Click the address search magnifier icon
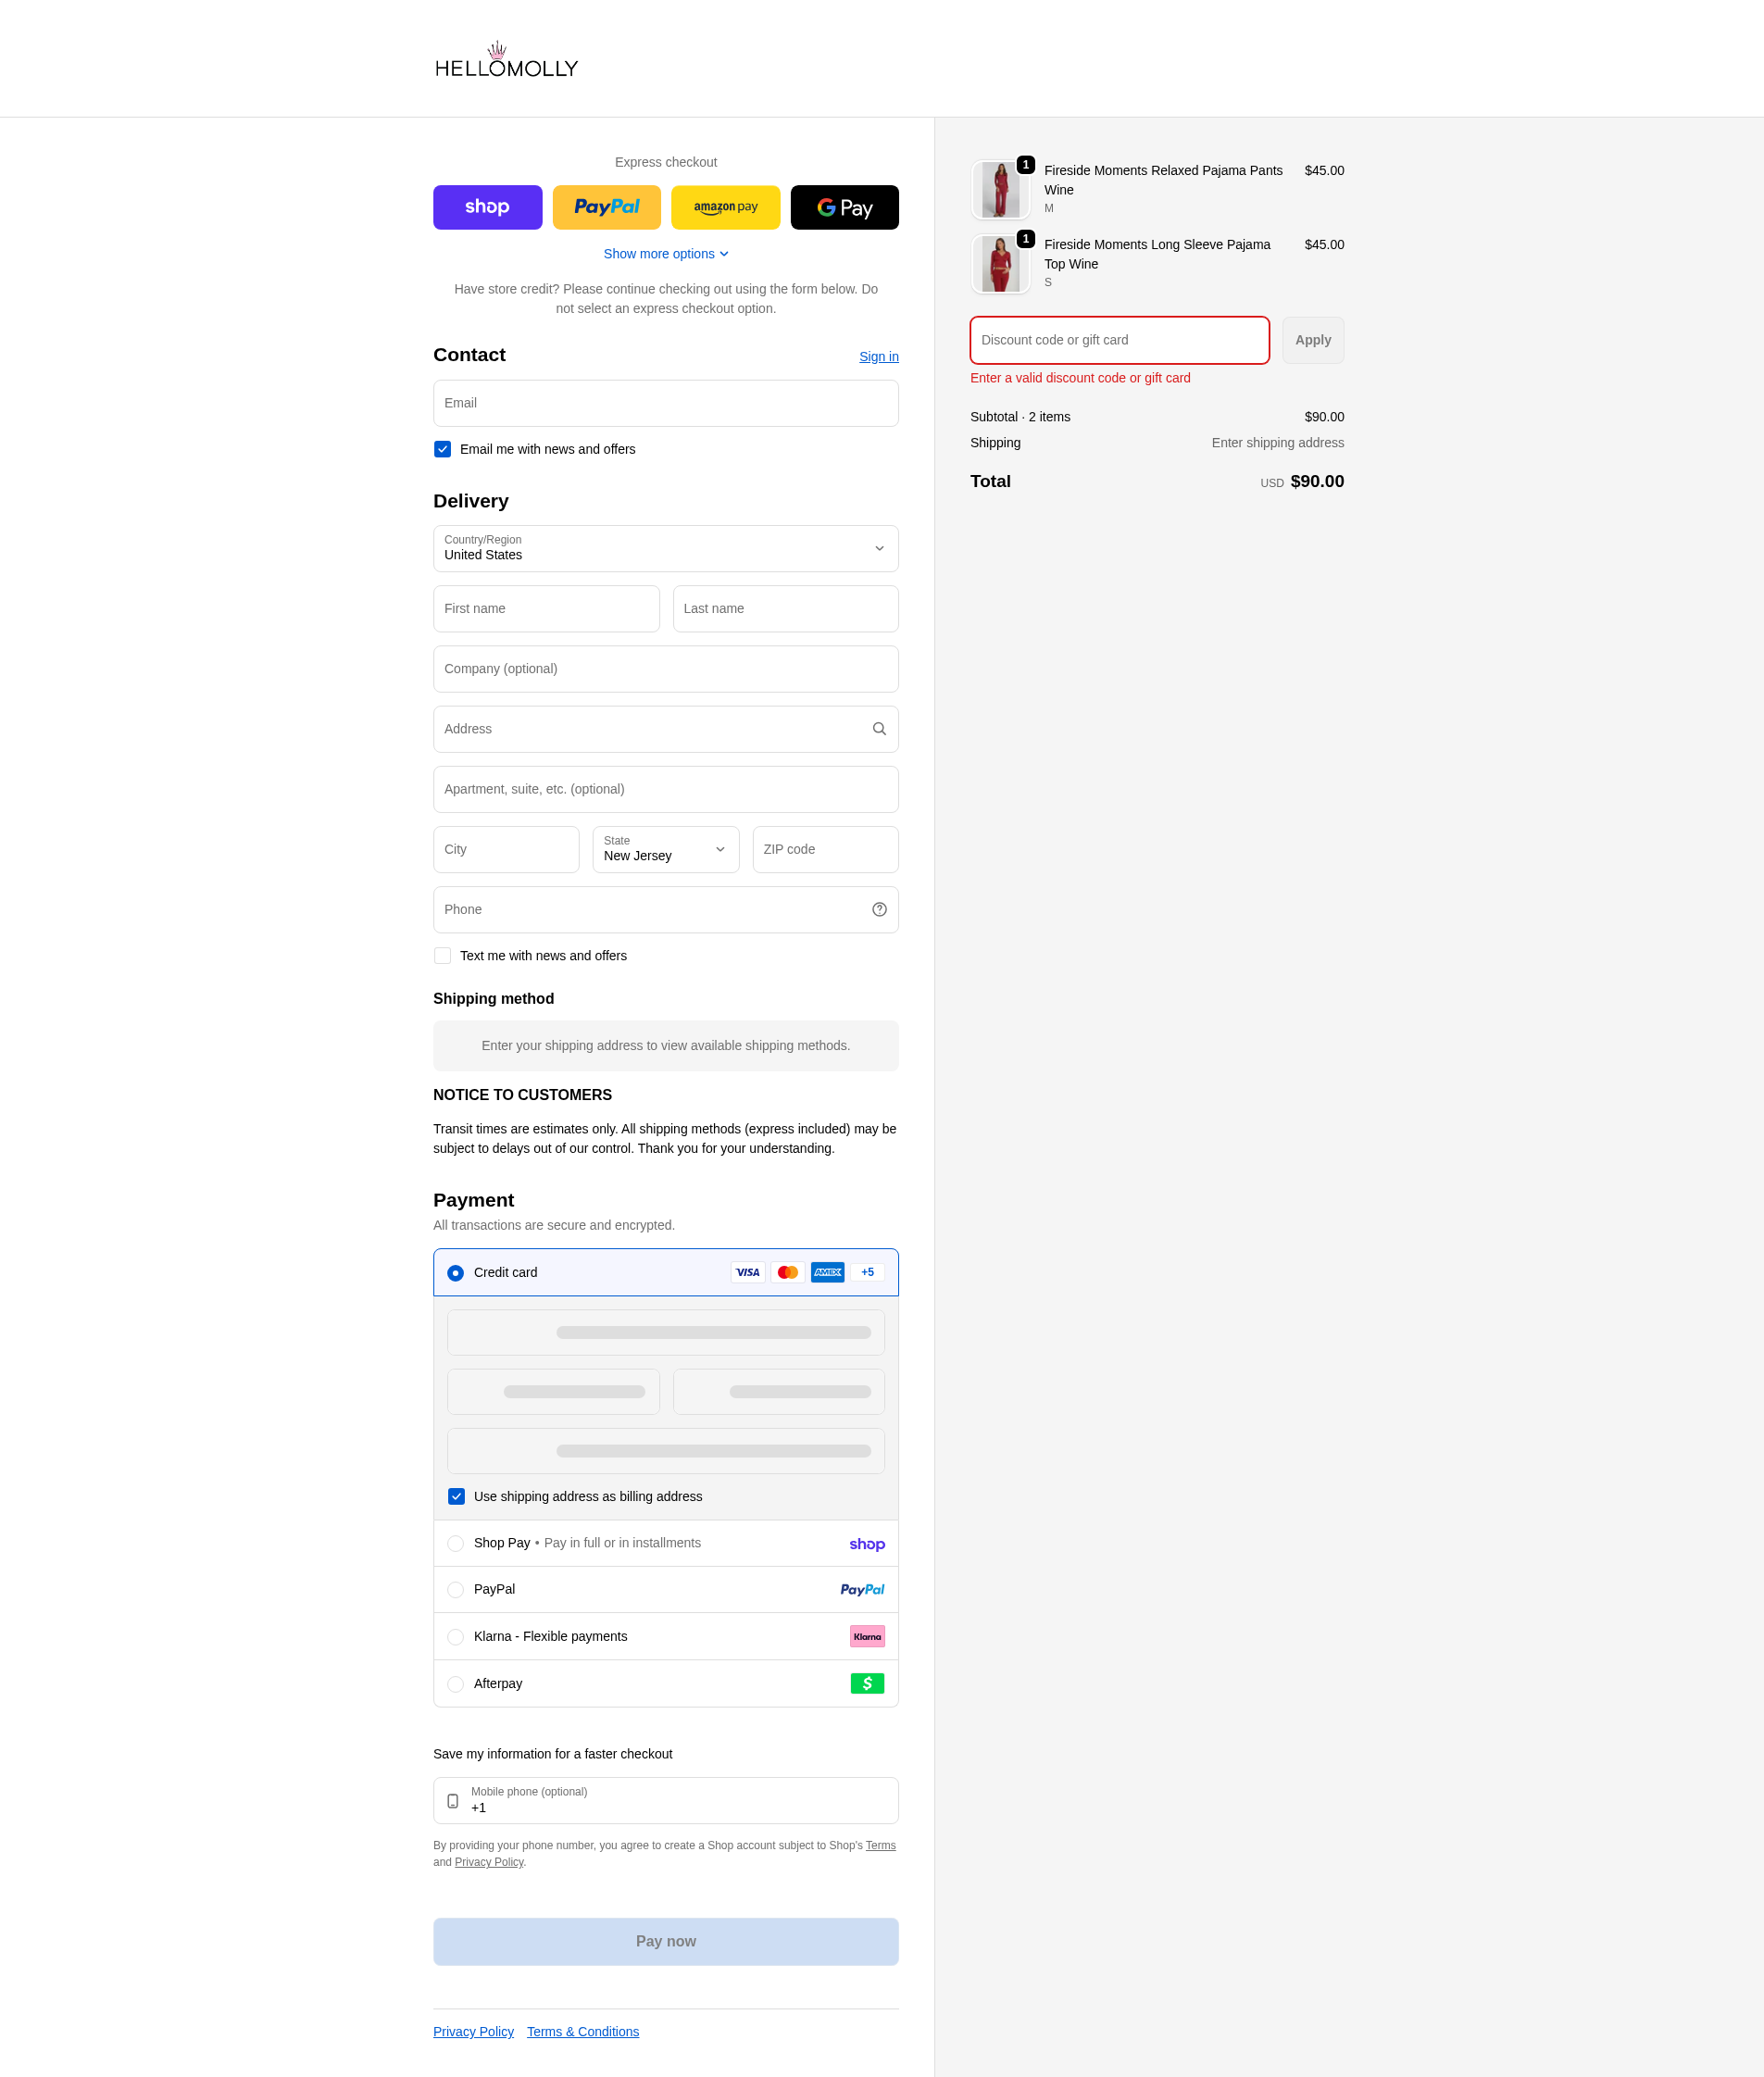Screen dimensions: 1764x2077 click(879, 729)
